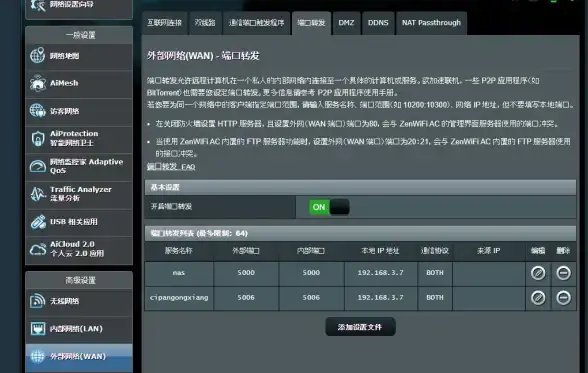Screen dimensions: 588x373
Task: Click the 添加设置文件 button
Action: point(360,327)
